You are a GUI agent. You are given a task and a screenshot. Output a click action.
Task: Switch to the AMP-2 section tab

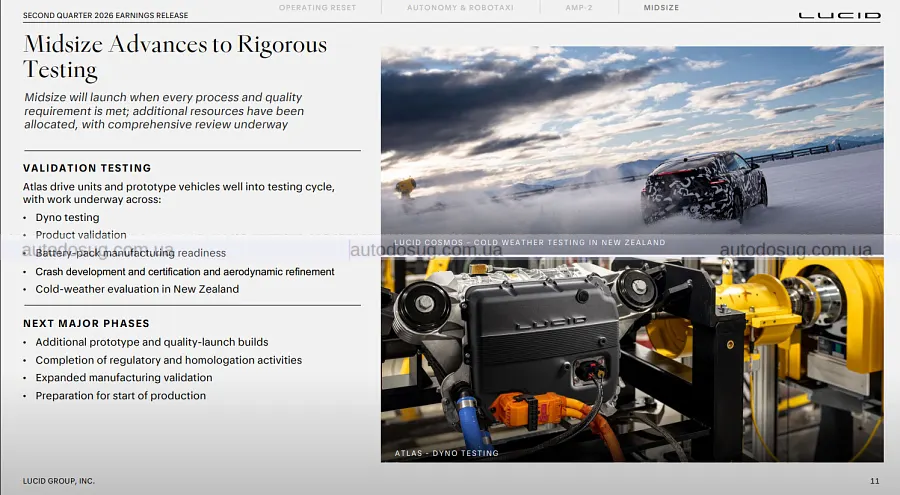(579, 7)
